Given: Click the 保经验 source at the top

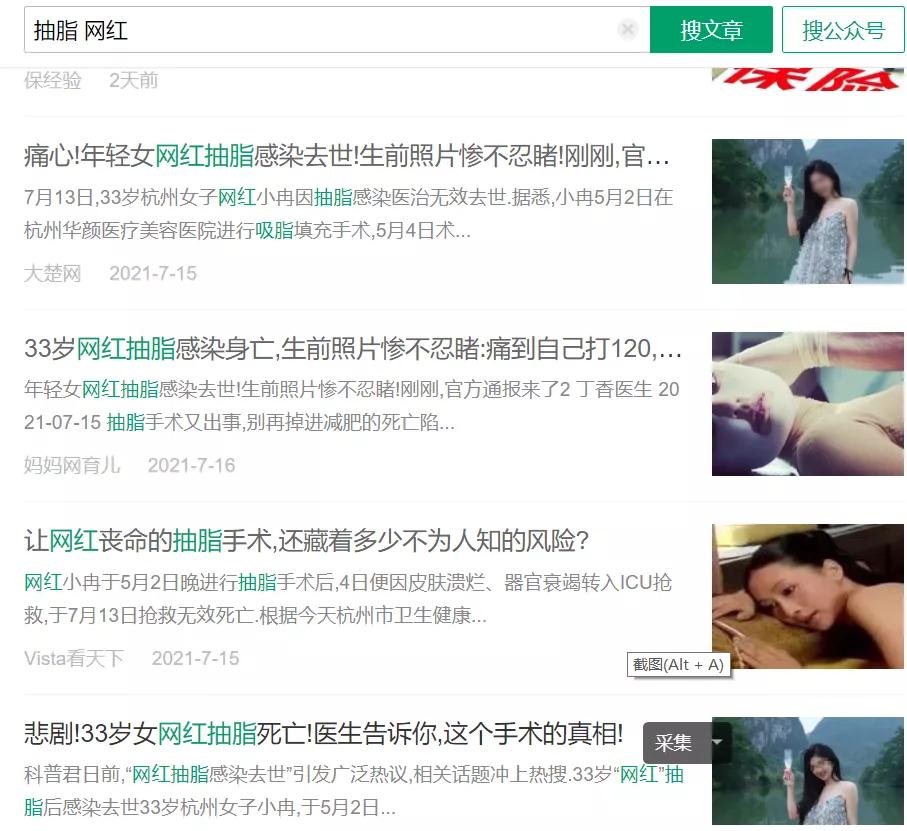Looking at the screenshot, I should 45,81.
